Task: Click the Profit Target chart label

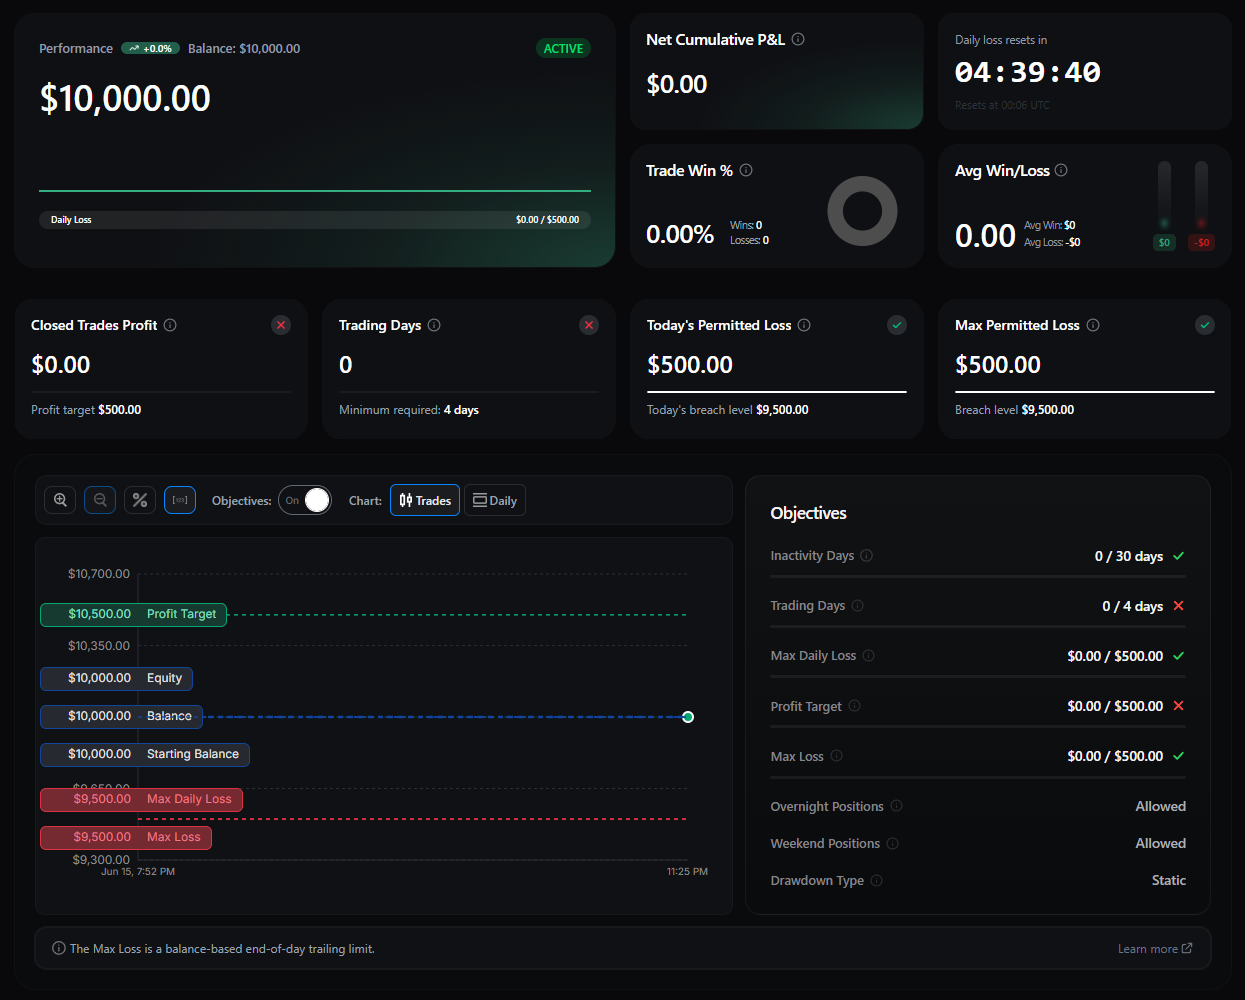Action: pos(134,614)
